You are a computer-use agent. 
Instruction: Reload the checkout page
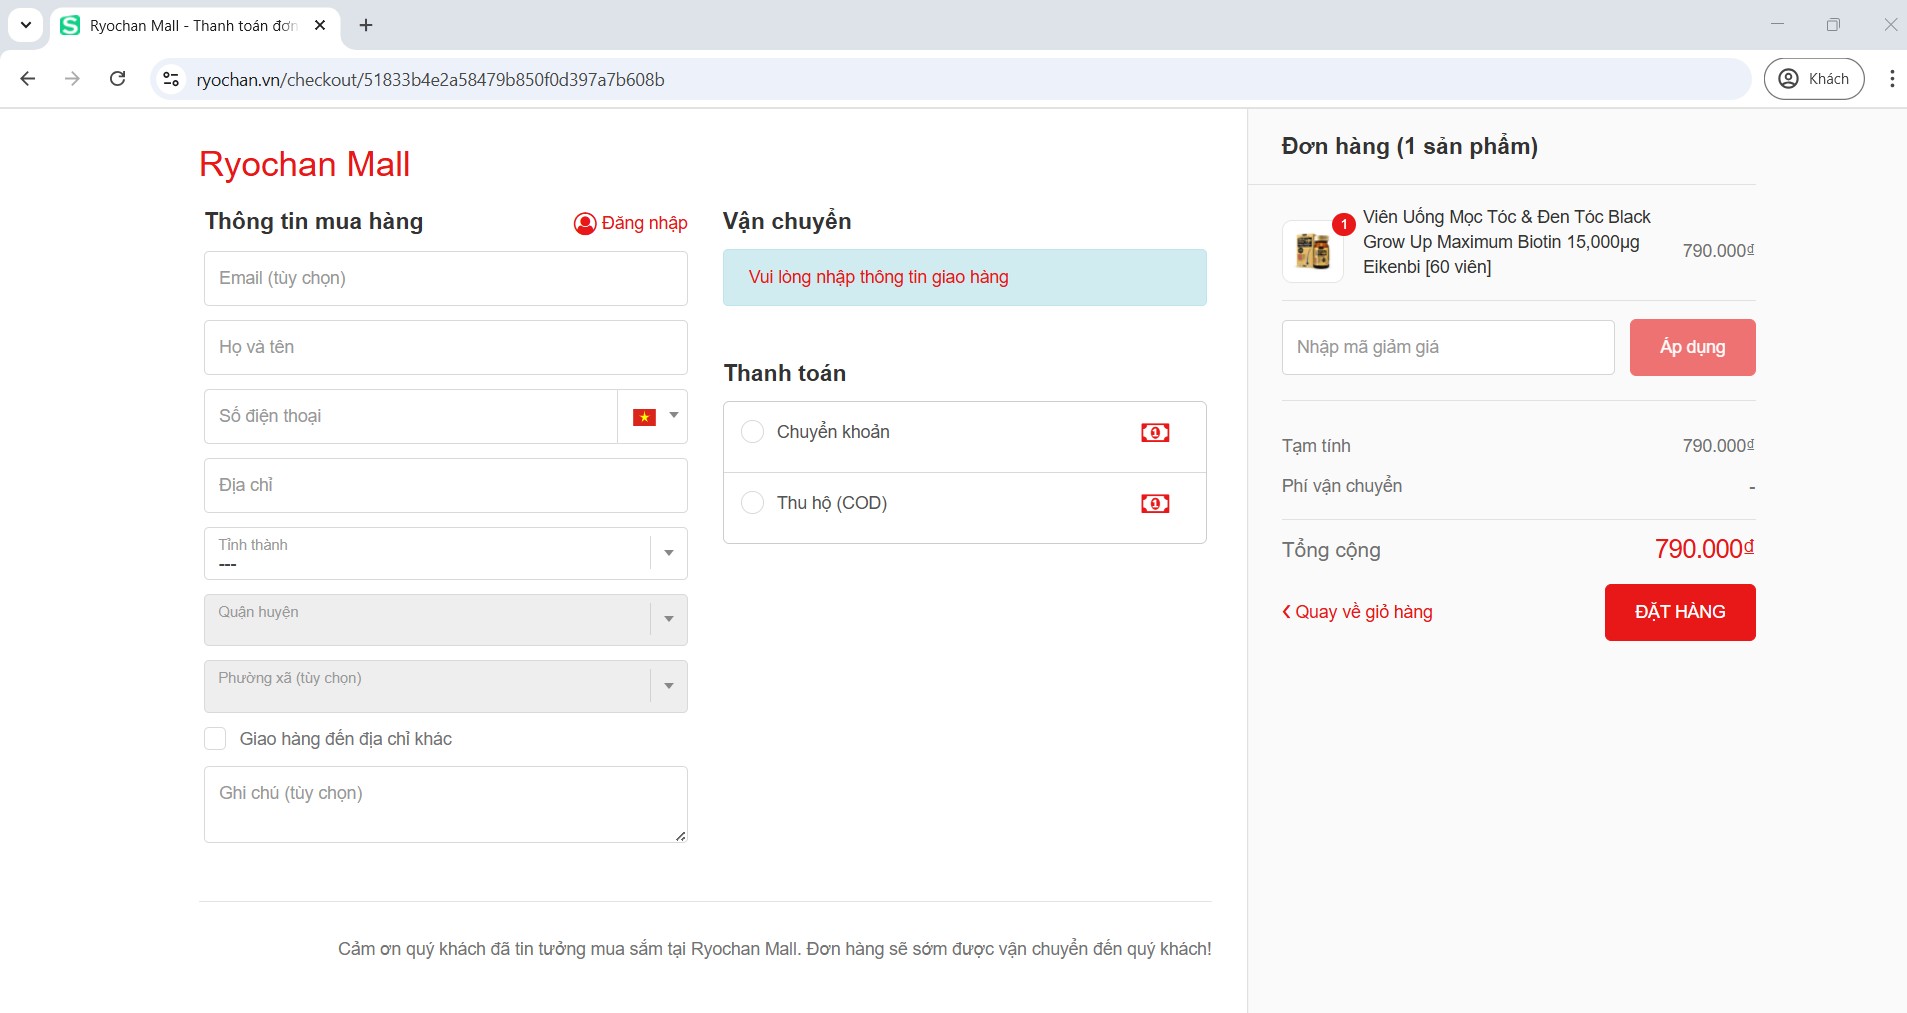click(117, 79)
